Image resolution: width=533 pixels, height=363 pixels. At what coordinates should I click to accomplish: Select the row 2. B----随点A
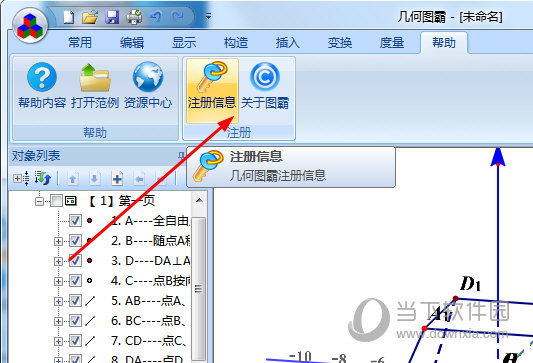pos(150,241)
